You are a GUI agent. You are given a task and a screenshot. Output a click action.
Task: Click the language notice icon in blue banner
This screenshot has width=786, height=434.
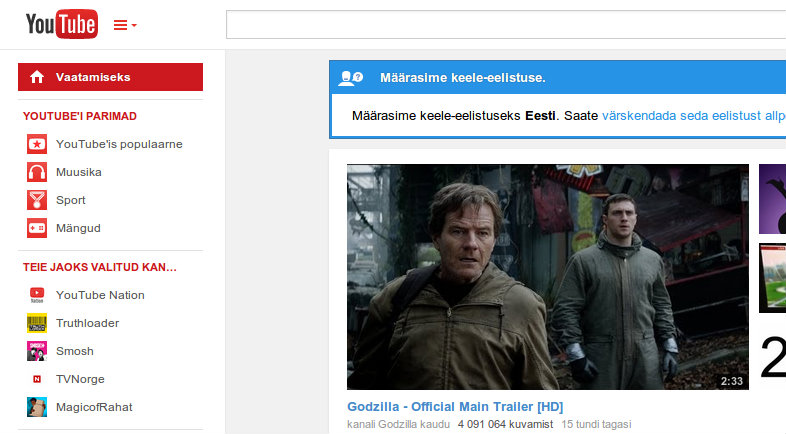[350, 78]
